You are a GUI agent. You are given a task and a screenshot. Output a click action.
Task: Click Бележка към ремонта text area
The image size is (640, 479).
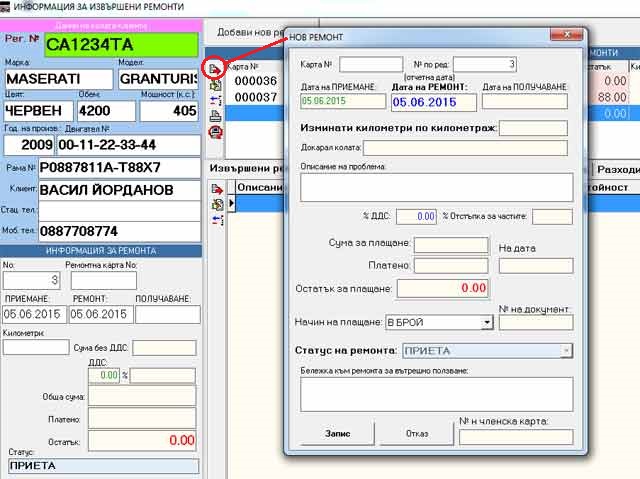pyautogui.click(x=437, y=394)
